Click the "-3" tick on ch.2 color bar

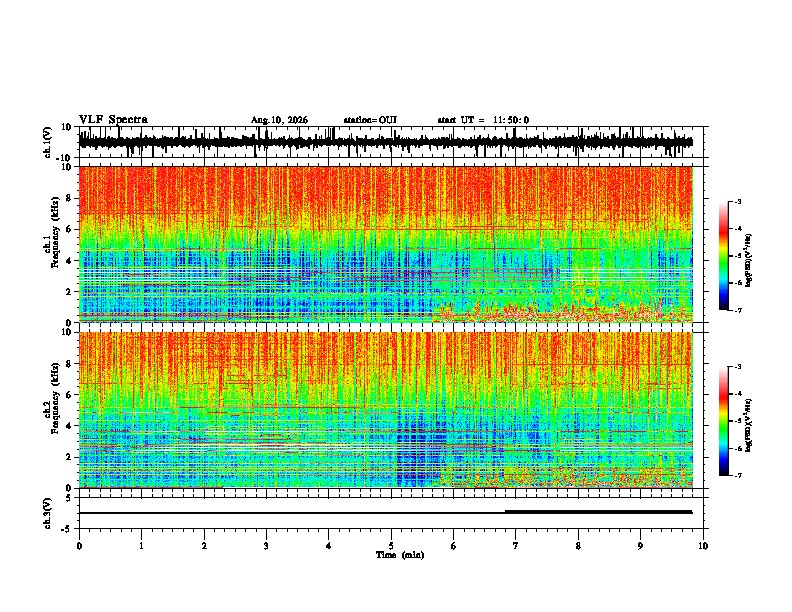pos(738,367)
